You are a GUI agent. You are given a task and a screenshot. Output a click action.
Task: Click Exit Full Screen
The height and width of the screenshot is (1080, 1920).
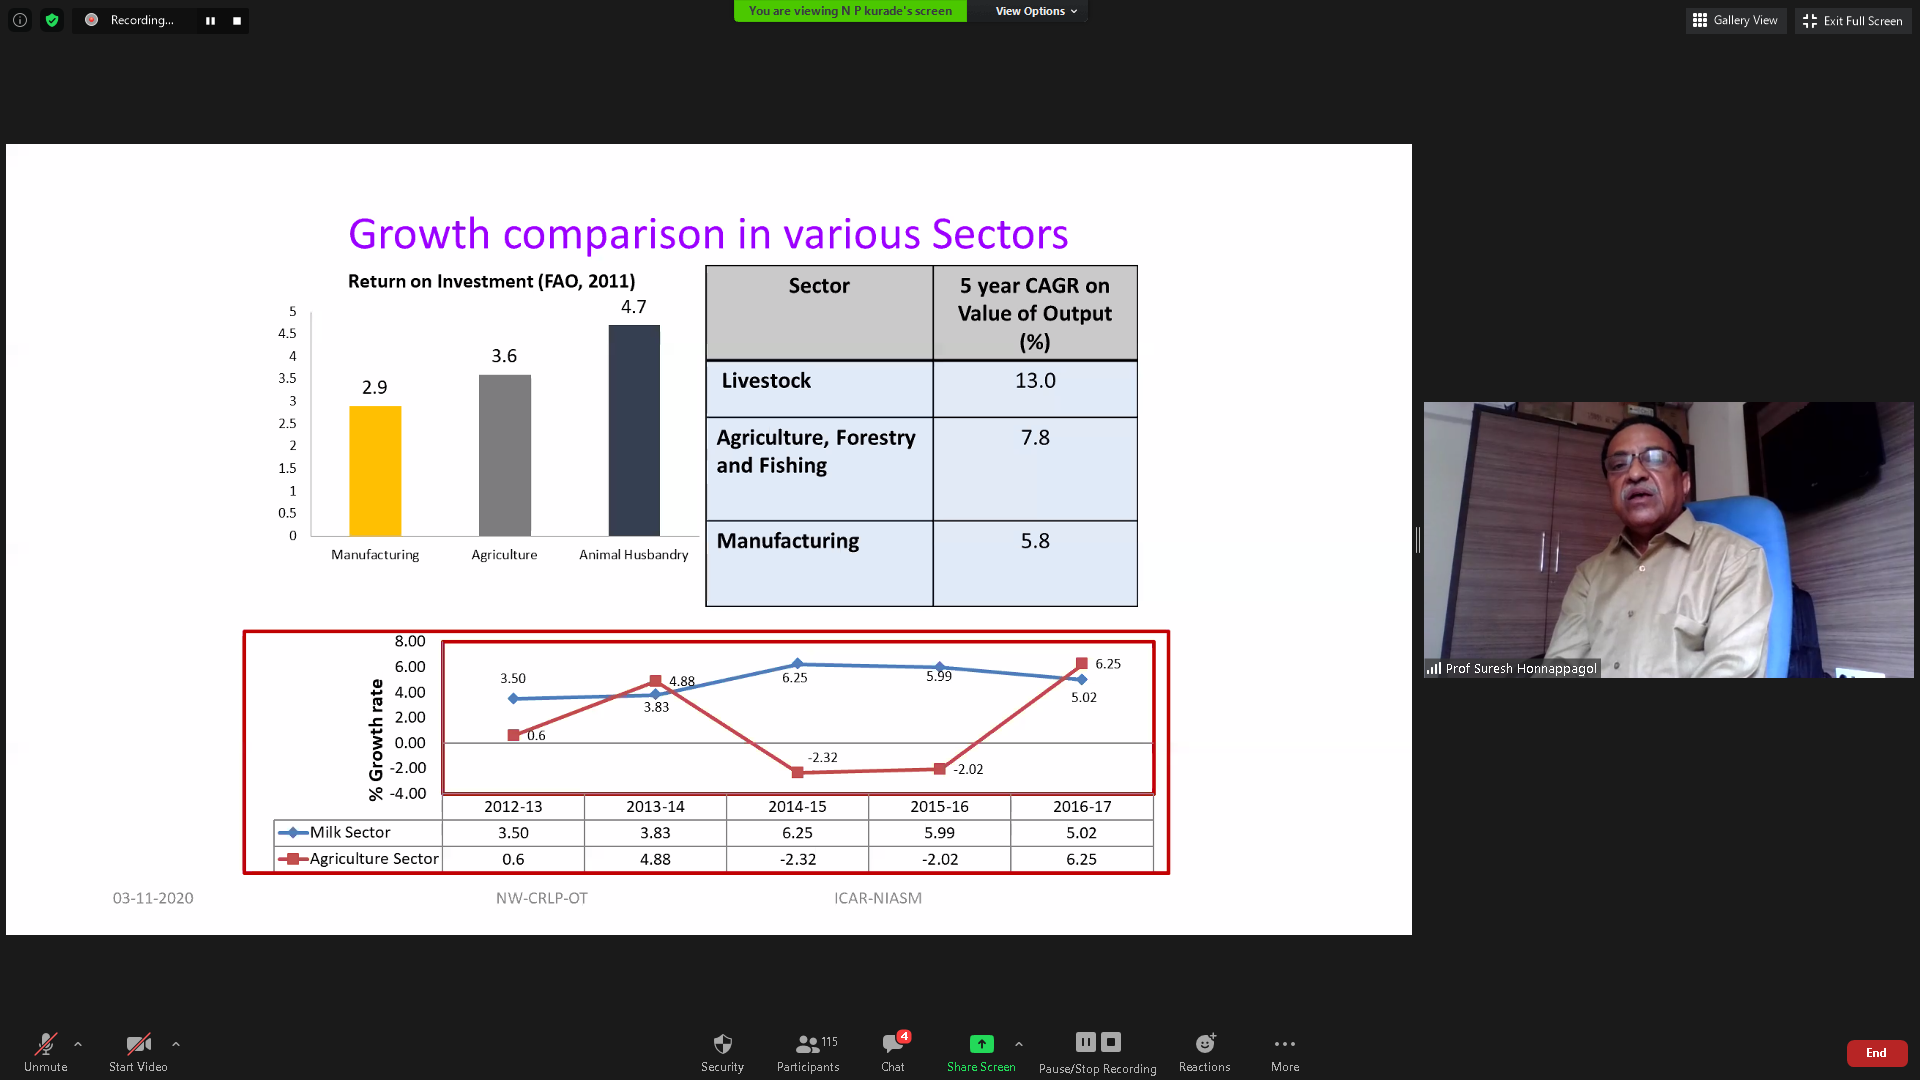[1853, 20]
